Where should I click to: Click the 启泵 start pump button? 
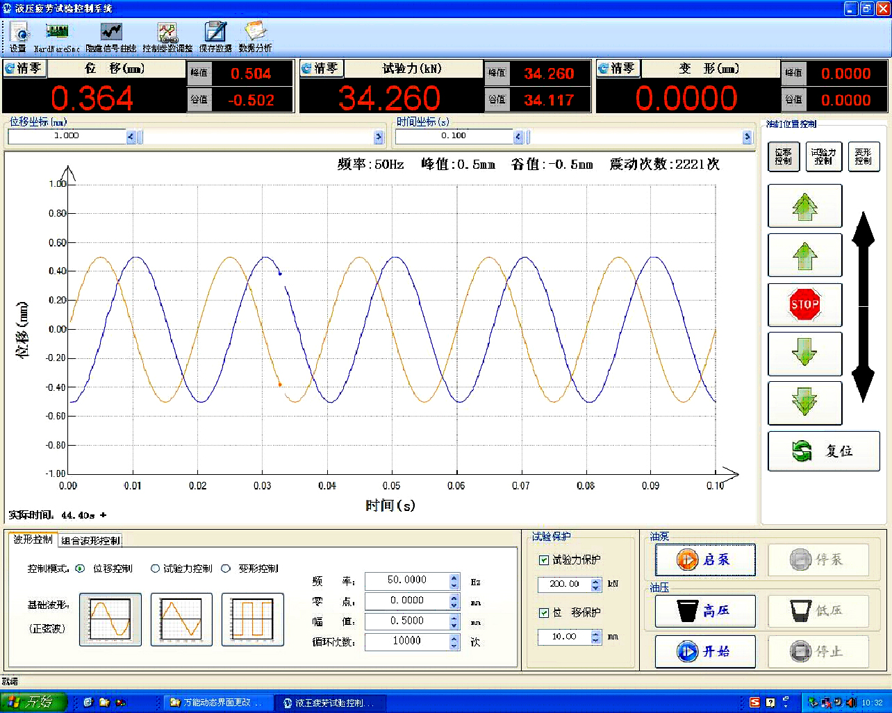pyautogui.click(x=704, y=560)
